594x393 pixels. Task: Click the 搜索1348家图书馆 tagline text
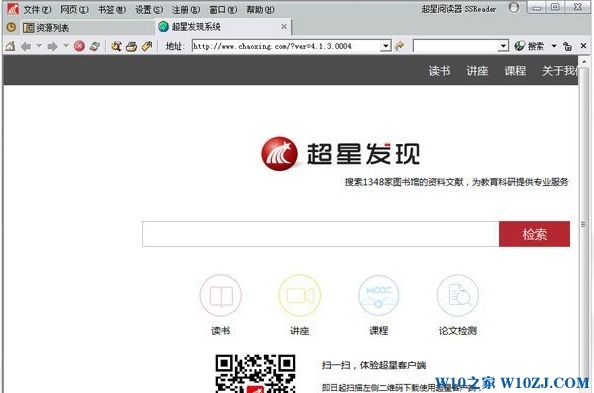[456, 182]
